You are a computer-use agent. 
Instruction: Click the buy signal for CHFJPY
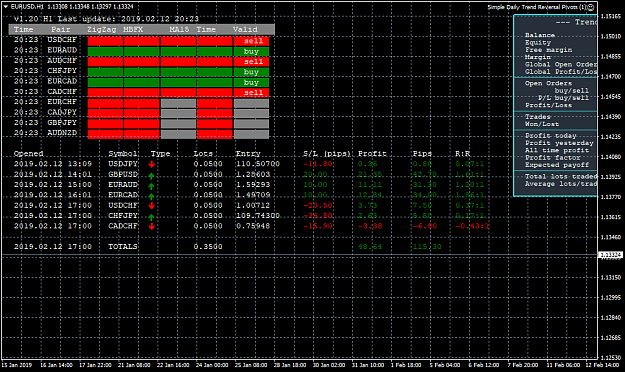252,72
